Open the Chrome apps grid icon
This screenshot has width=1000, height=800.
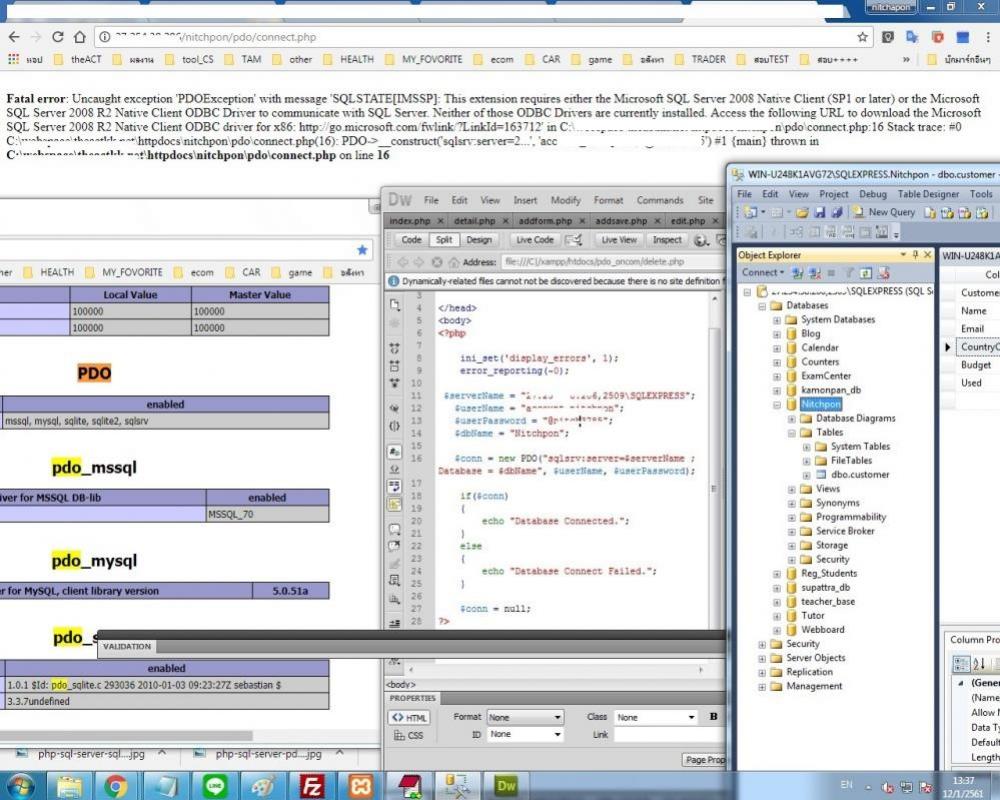pos(13,59)
